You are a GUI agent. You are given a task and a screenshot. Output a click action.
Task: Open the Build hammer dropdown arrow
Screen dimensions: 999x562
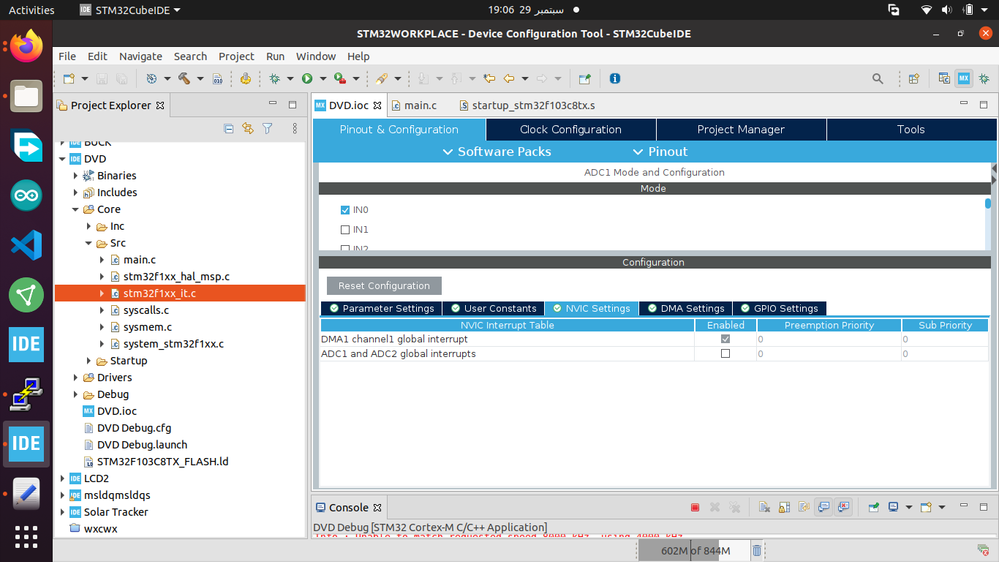pyautogui.click(x=200, y=78)
